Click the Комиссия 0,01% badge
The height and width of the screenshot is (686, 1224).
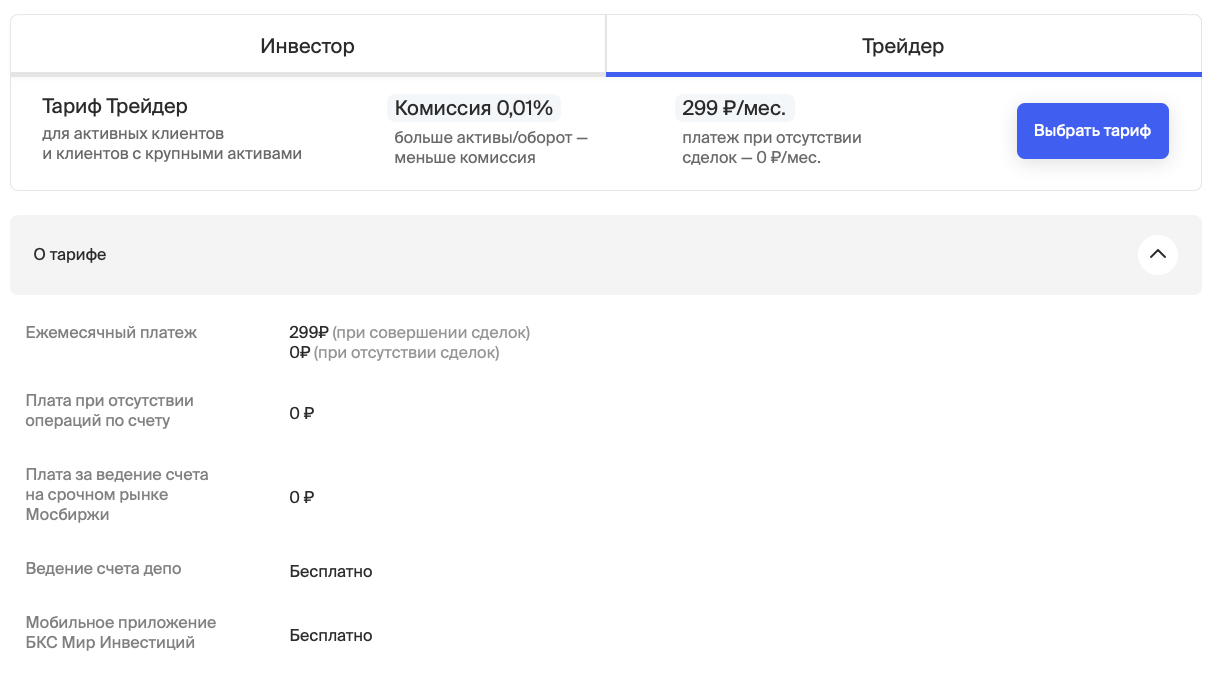[474, 108]
